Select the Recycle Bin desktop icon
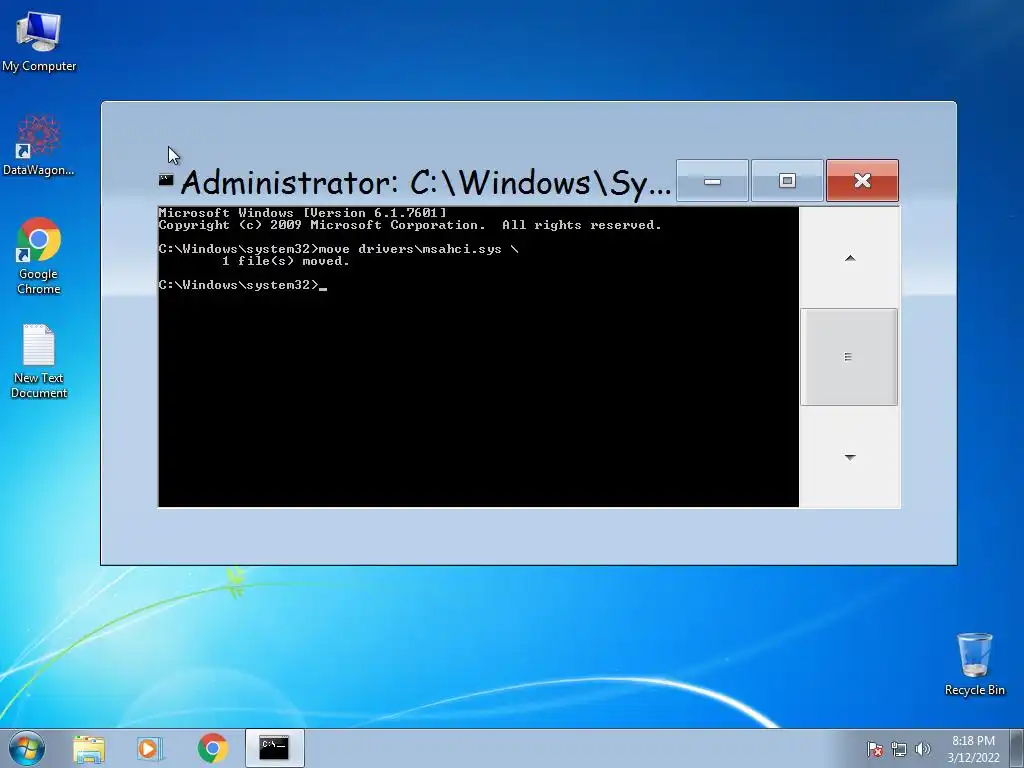Viewport: 1024px width, 768px height. (x=974, y=664)
